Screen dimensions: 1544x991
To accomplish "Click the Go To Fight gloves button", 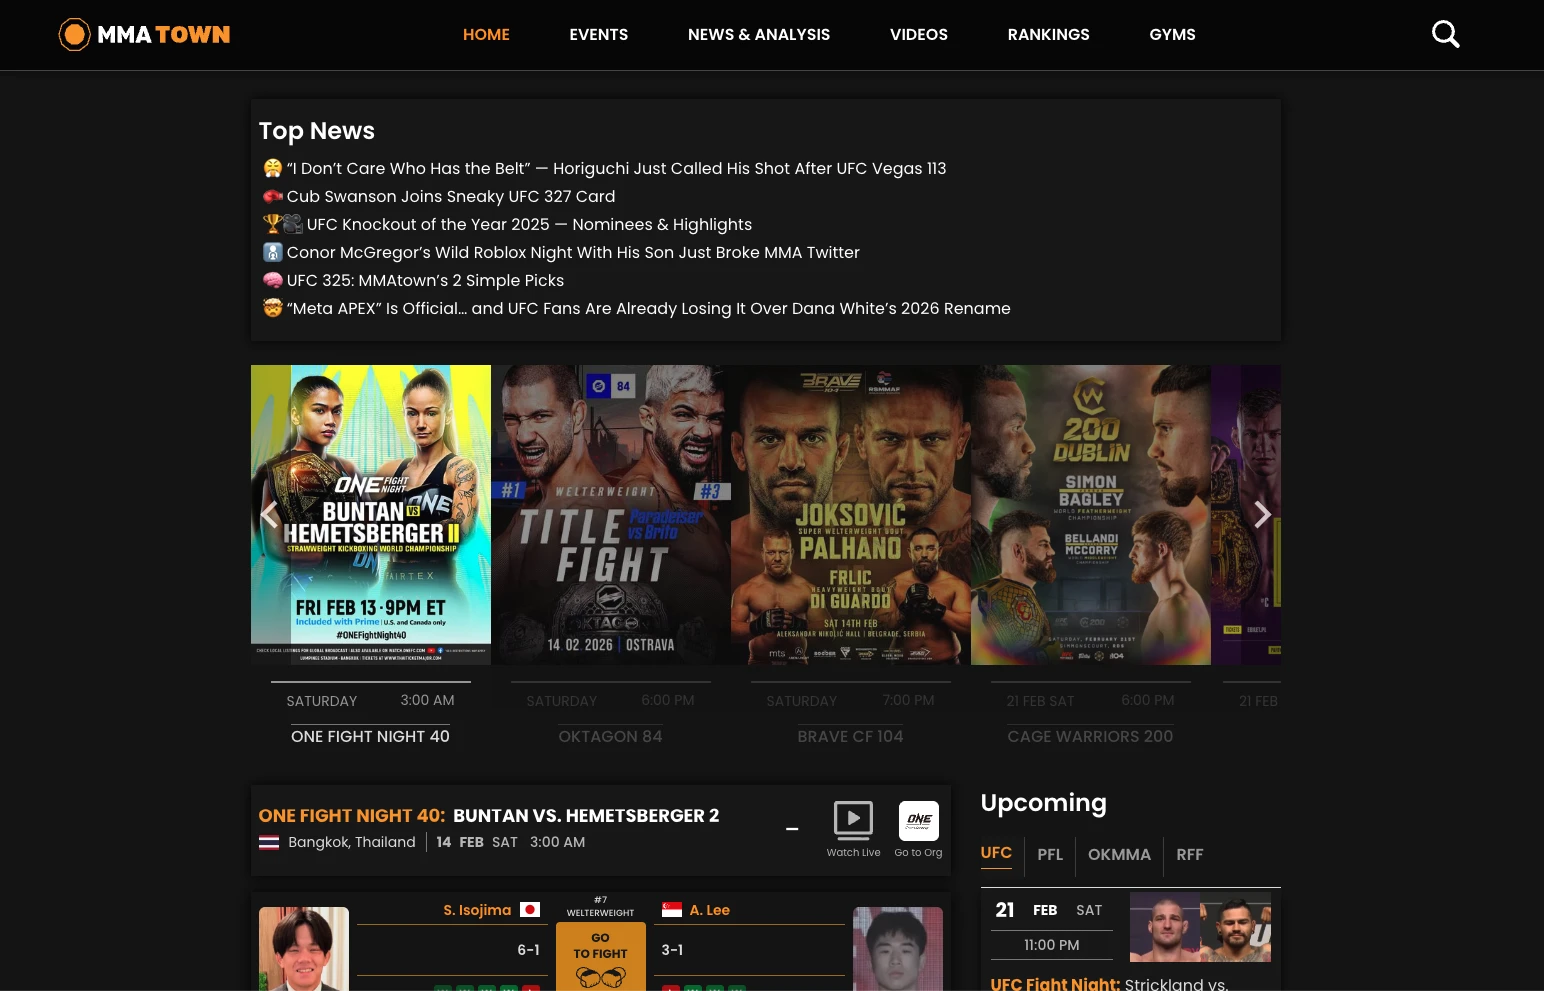I will tap(600, 956).
